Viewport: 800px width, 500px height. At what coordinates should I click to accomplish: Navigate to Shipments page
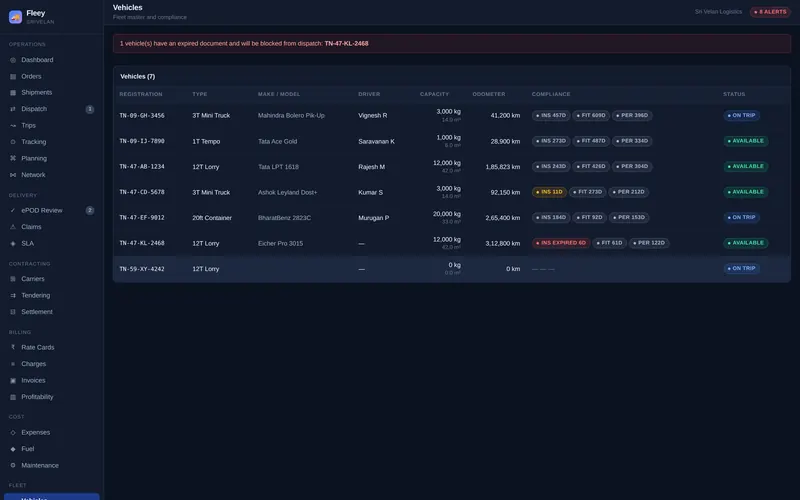click(52, 93)
